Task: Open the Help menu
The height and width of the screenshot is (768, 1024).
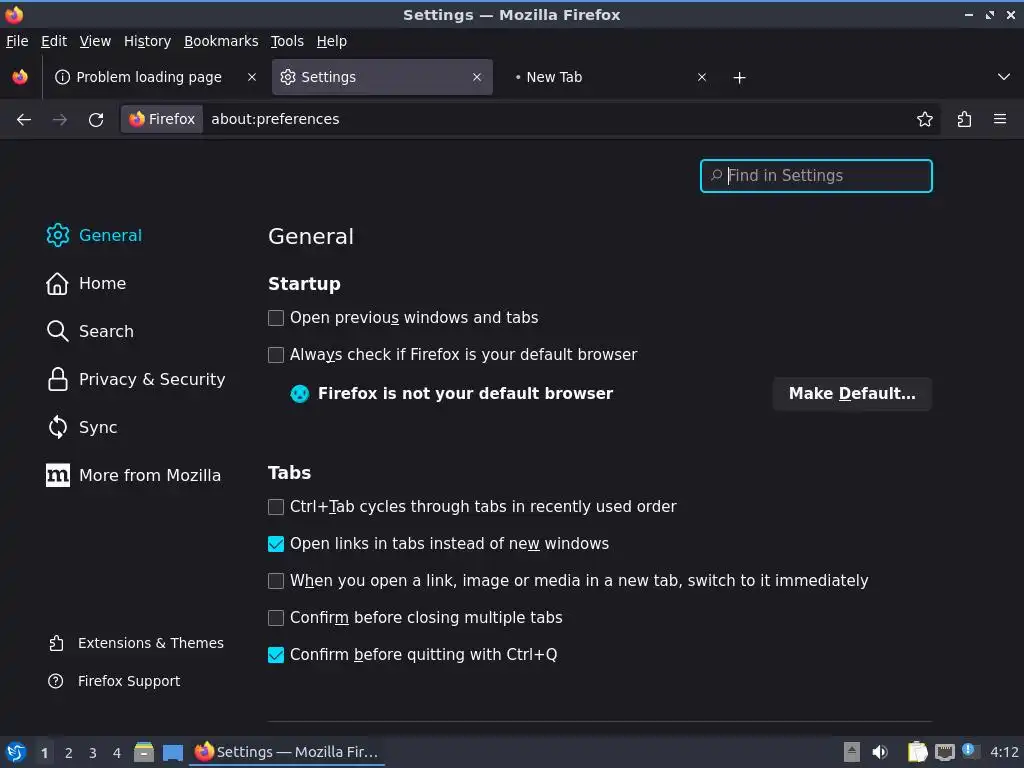Action: click(x=332, y=41)
